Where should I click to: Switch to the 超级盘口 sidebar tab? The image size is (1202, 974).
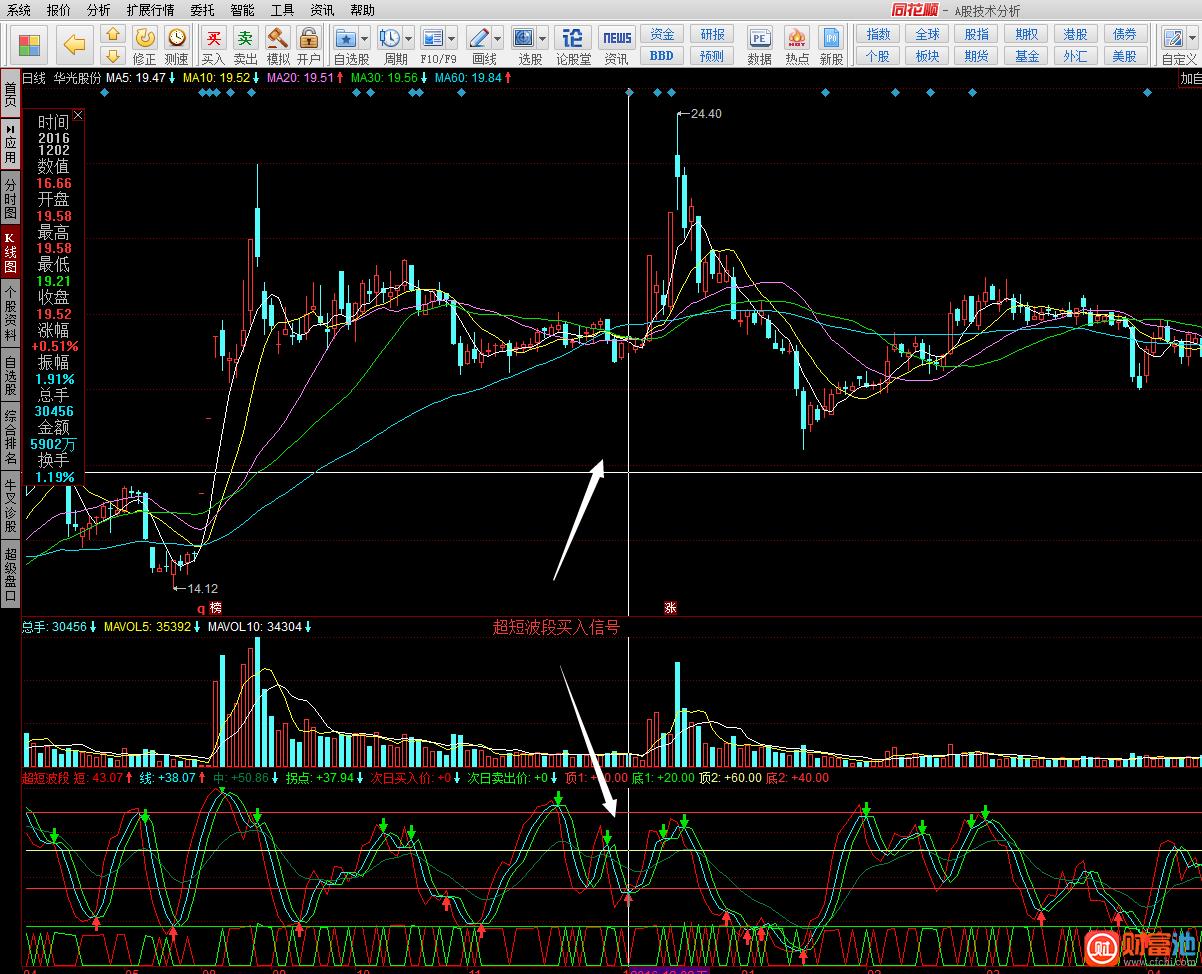[x=10, y=573]
